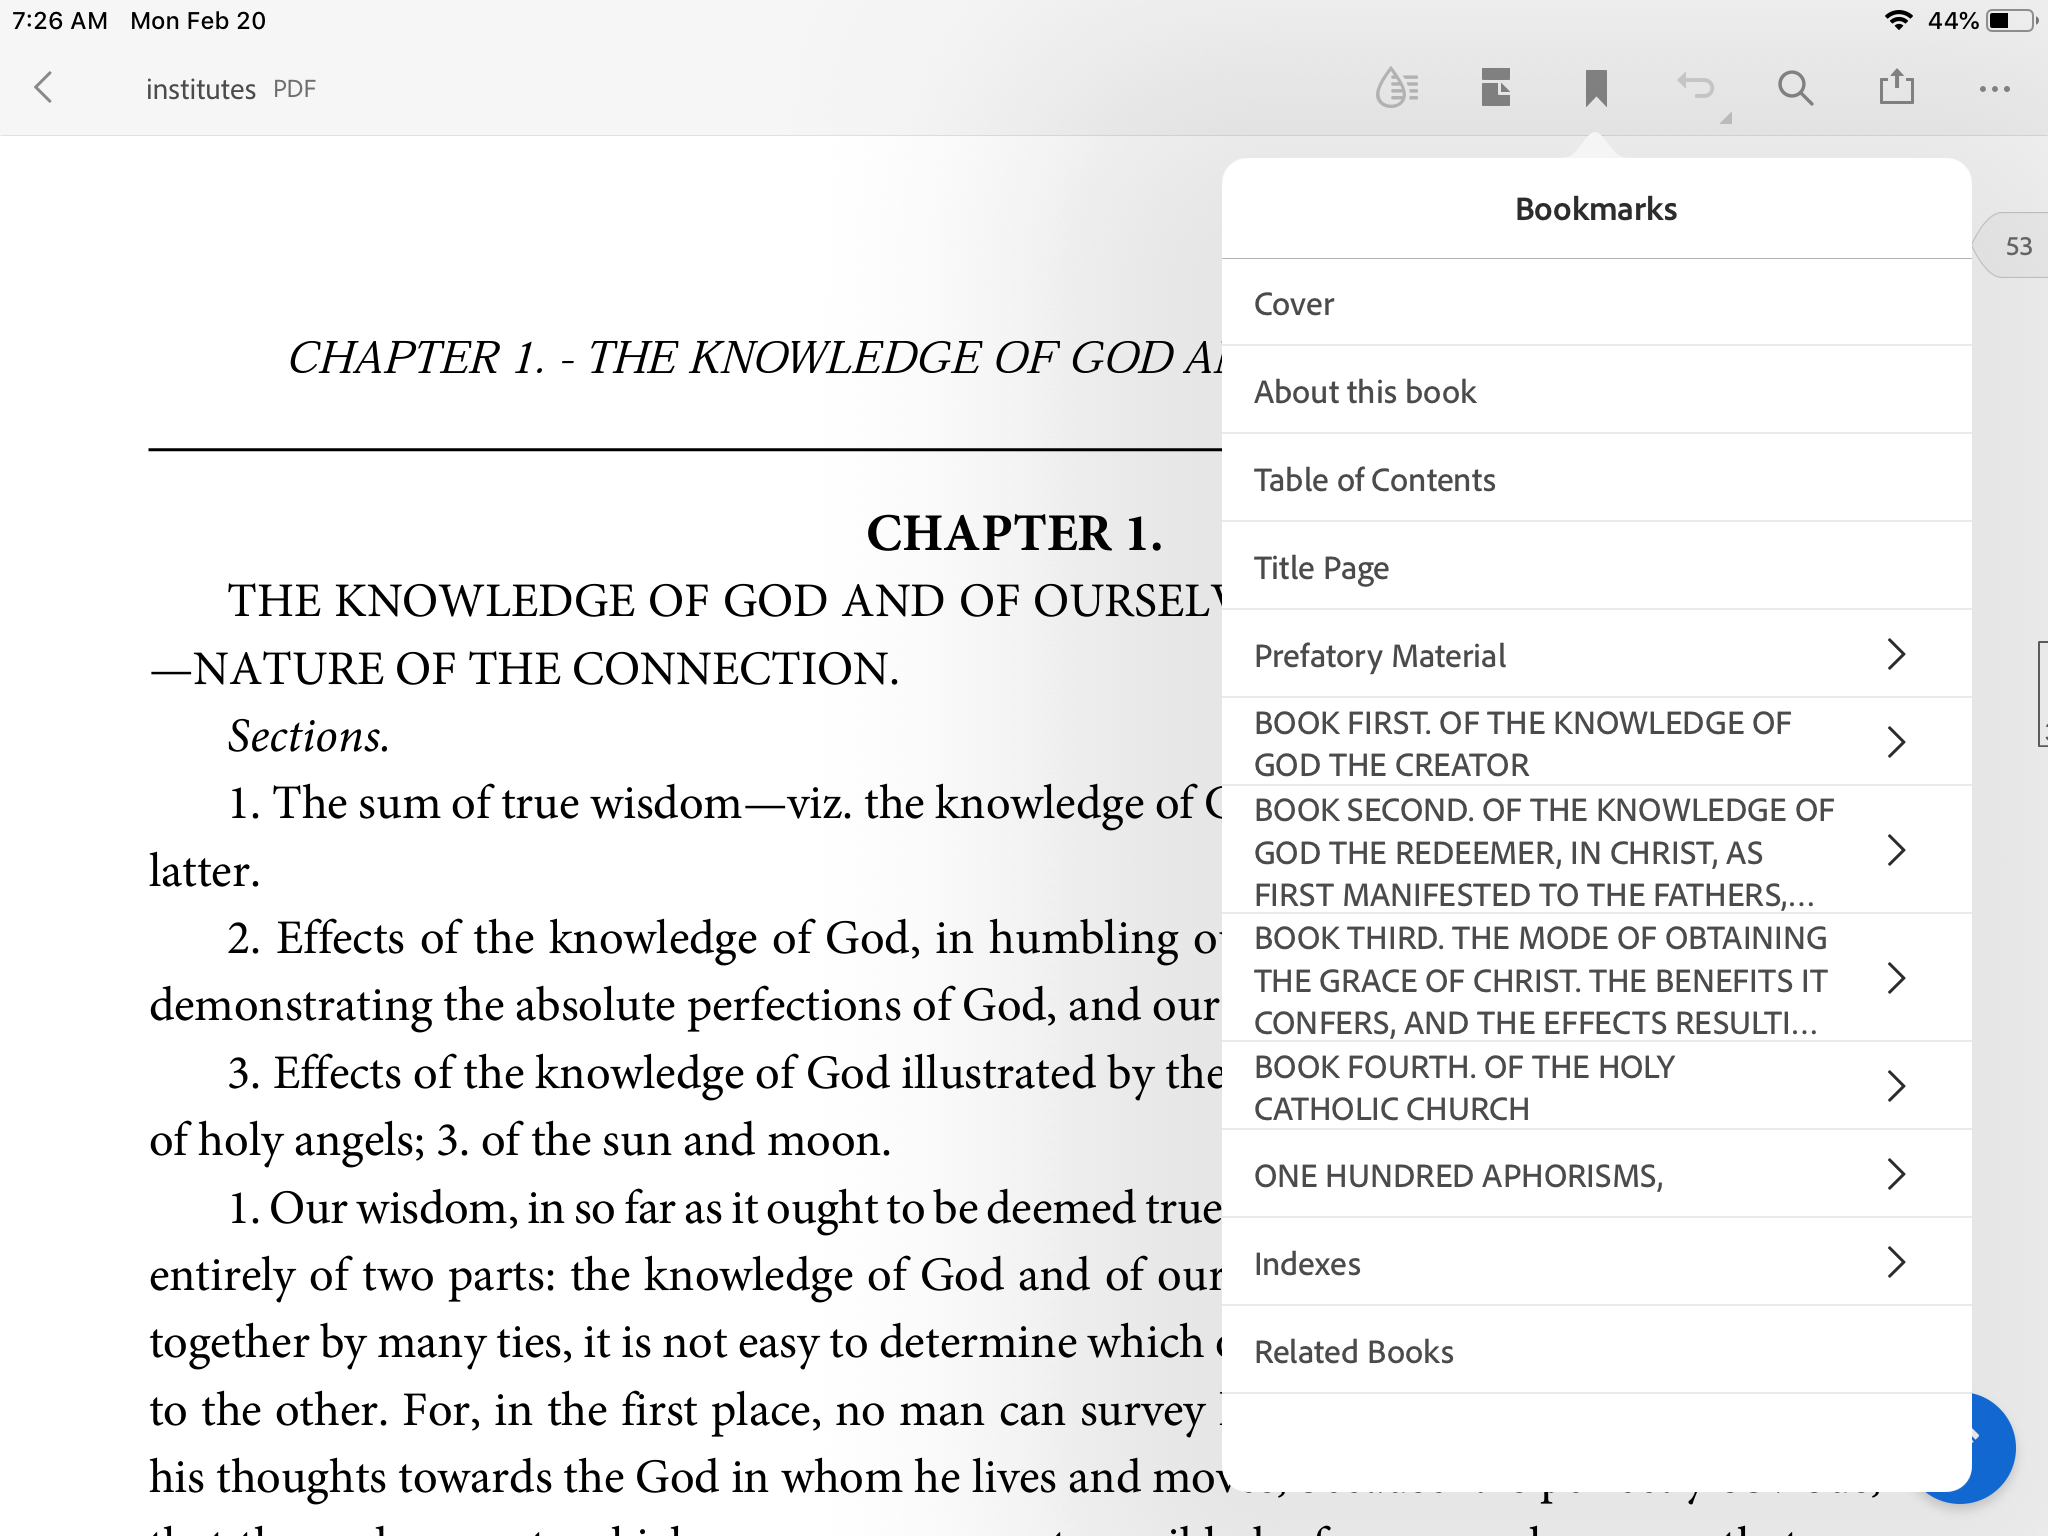Expand BOOK FOURTH bookmark chevron
Screen dimensions: 2048x1536
1895,1086
